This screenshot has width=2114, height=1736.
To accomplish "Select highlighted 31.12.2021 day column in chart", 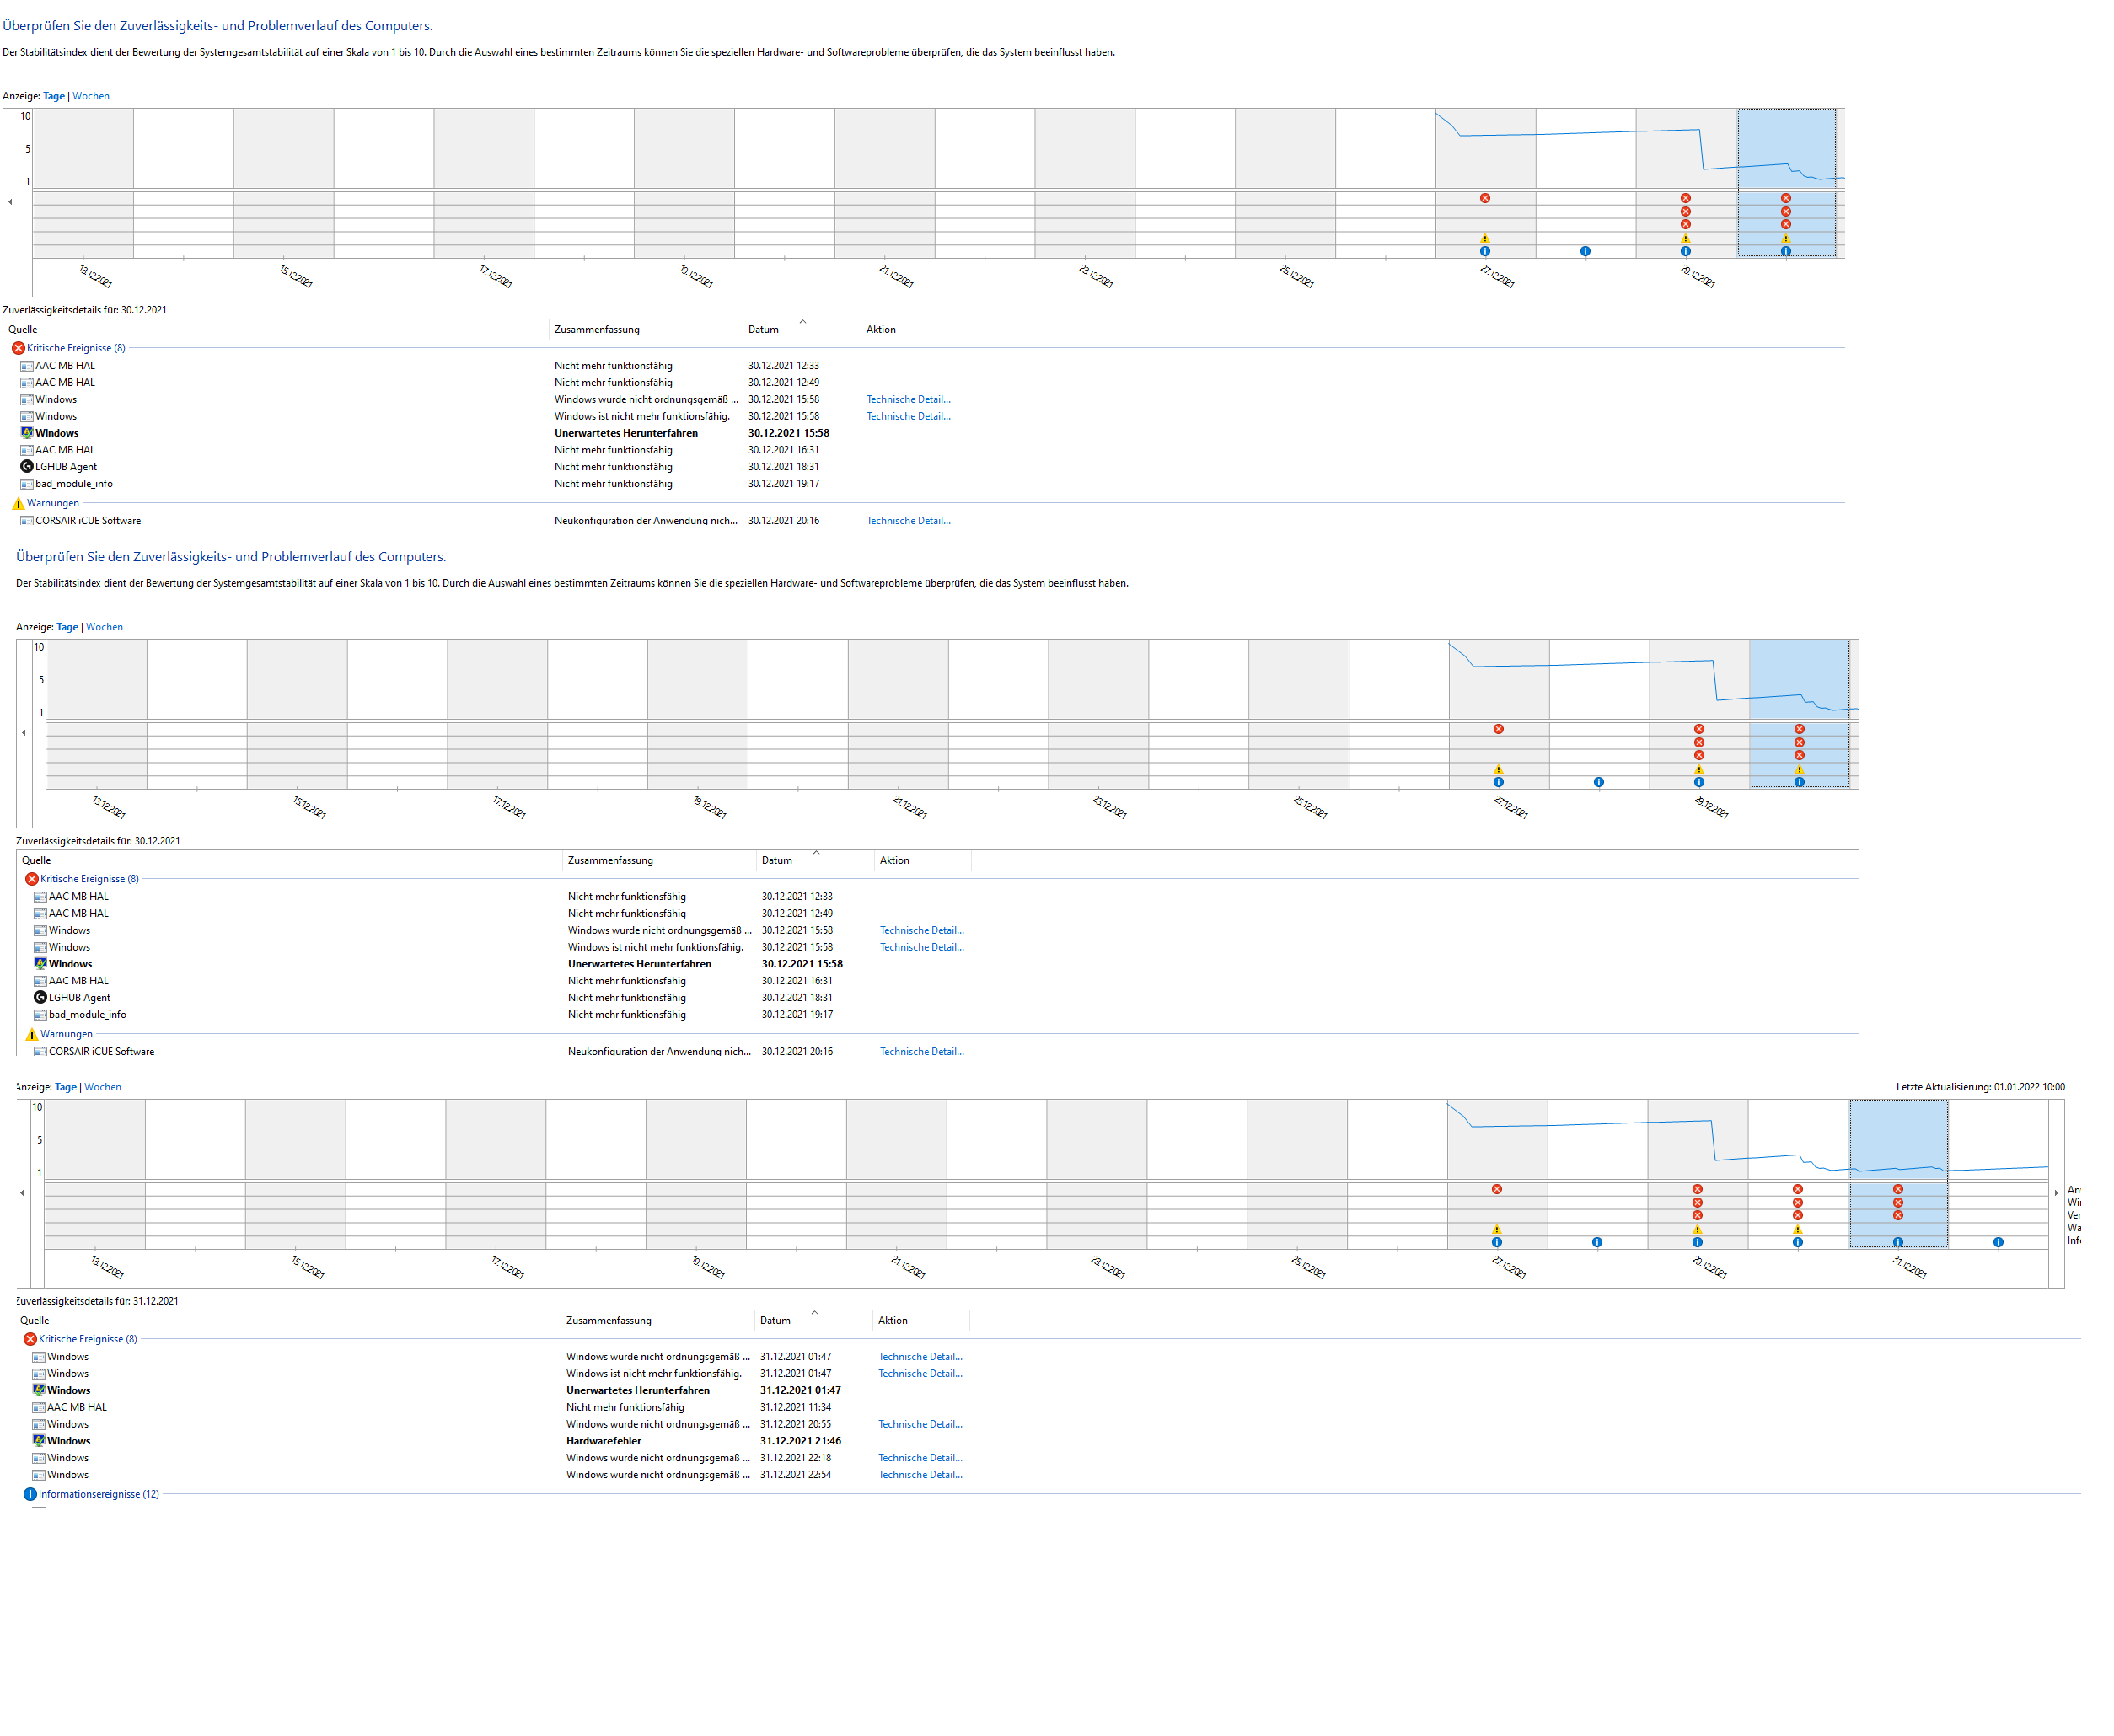I will tap(1897, 1140).
